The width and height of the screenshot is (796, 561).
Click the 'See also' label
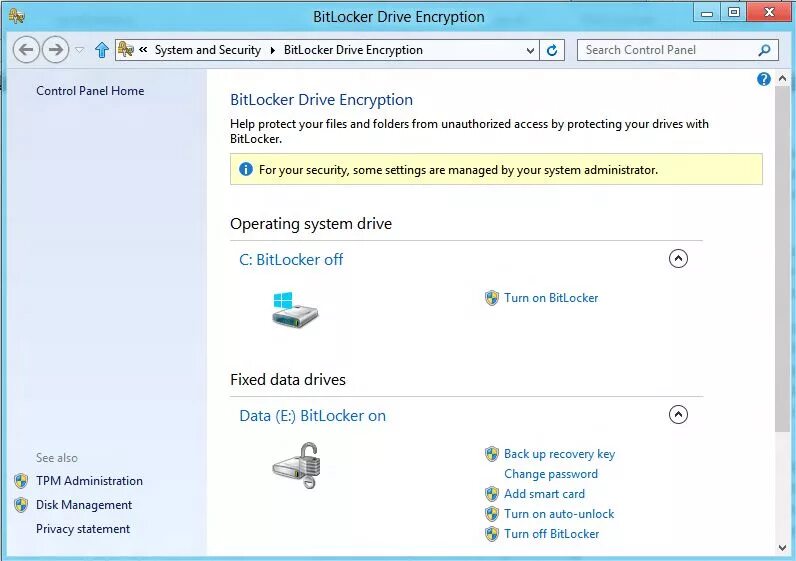click(57, 458)
